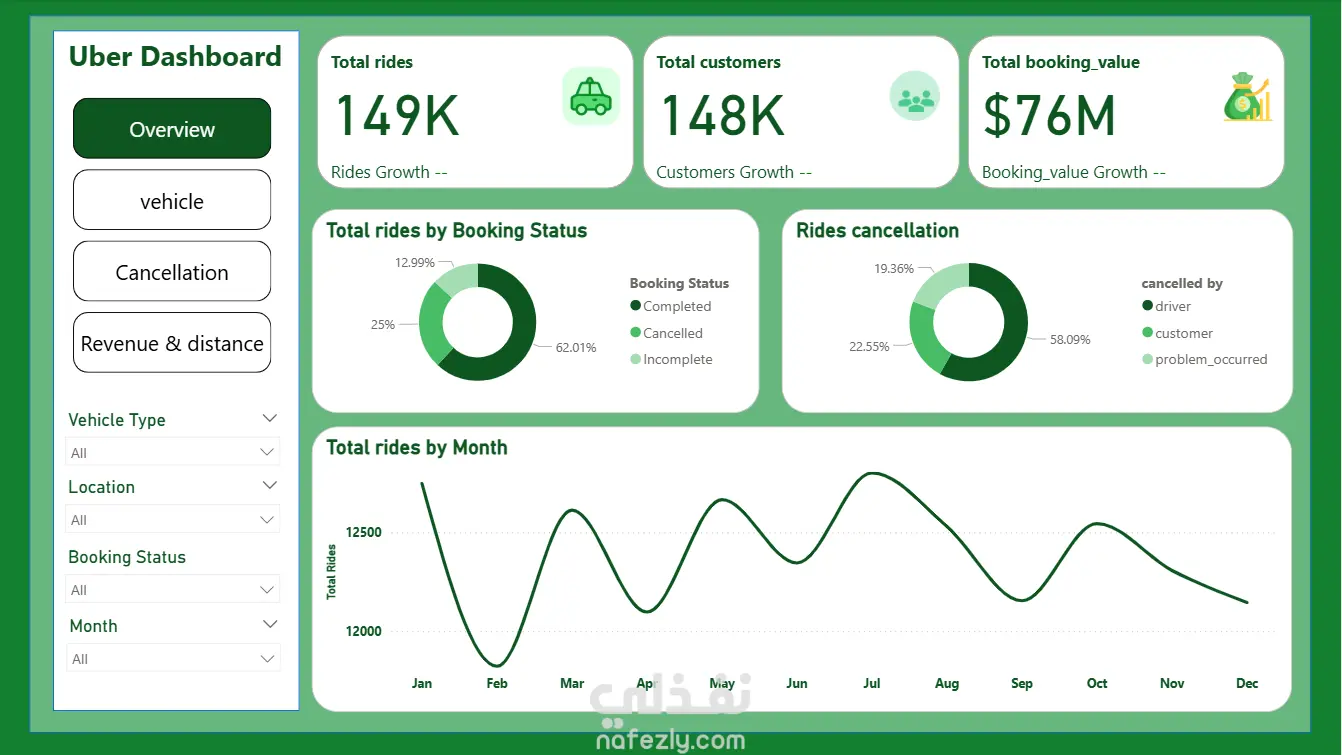Select the Cancelled legend swatch

point(635,333)
